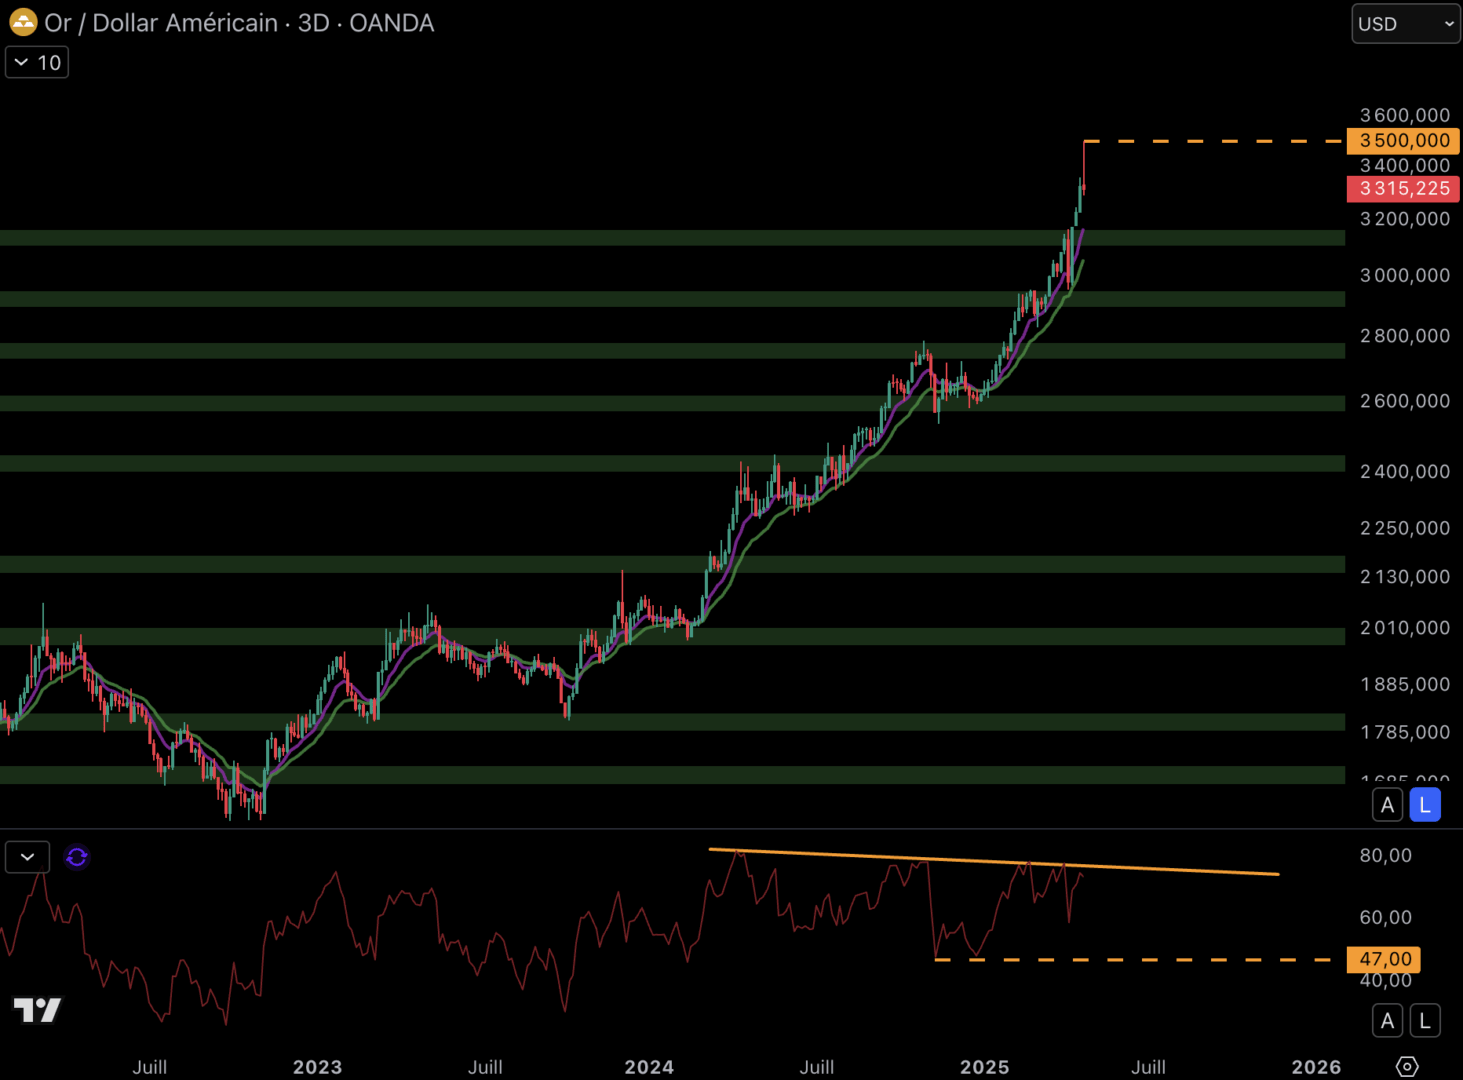
Task: Click the orange 47,00 RSI level label
Action: [x=1384, y=960]
